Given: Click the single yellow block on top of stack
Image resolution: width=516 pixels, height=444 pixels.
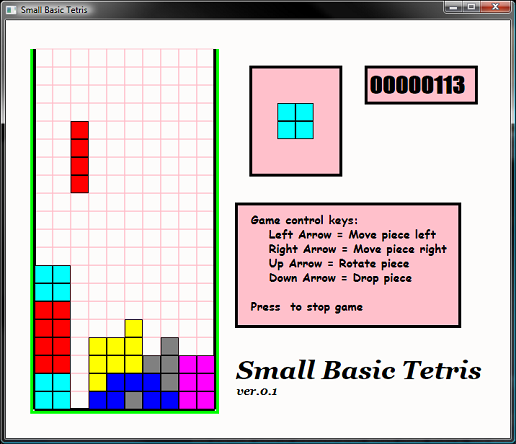Looking at the screenshot, I should (x=134, y=328).
